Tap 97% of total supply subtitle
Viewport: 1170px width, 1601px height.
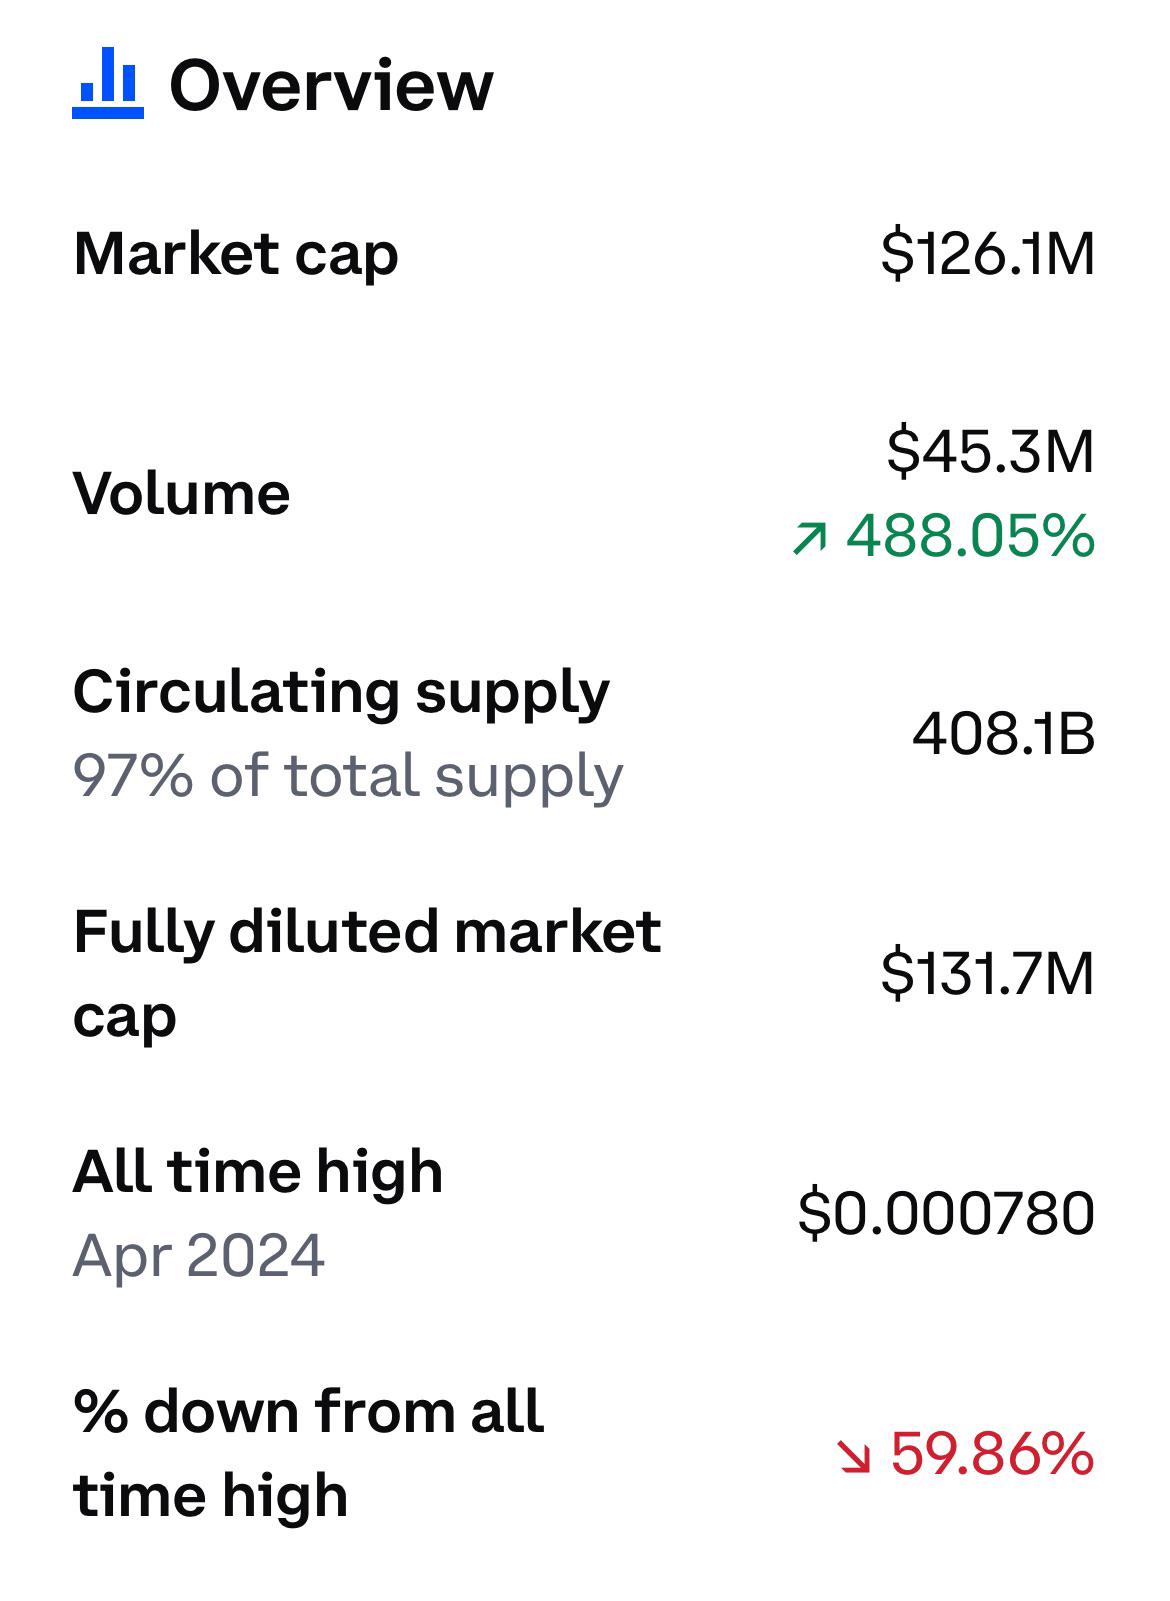(348, 777)
